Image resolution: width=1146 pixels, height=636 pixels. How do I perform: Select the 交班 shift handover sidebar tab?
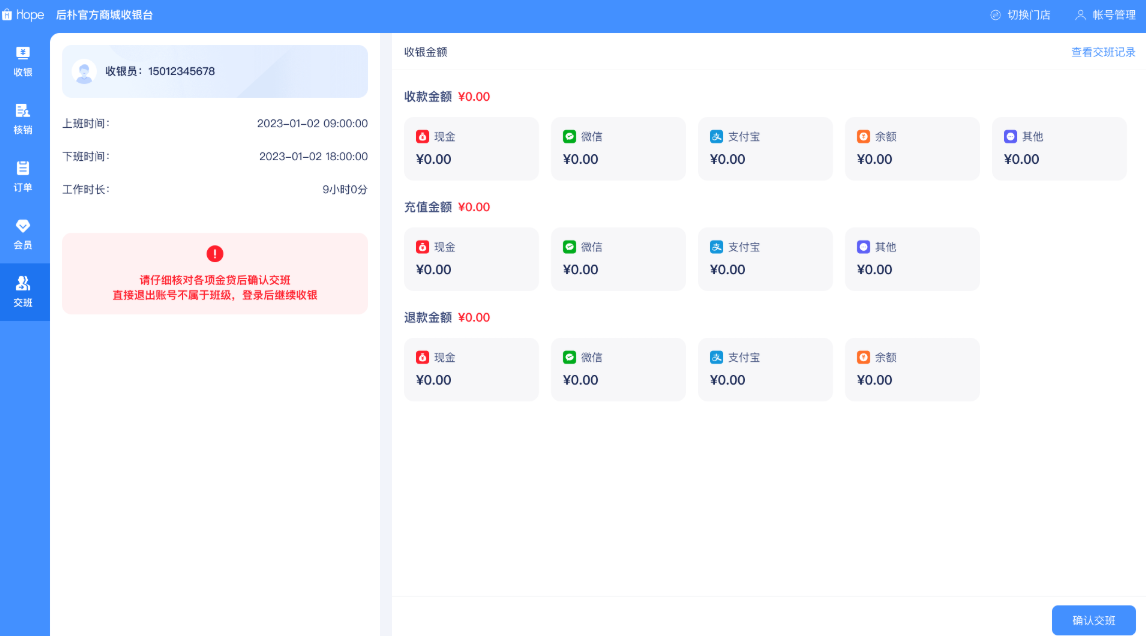(23, 291)
